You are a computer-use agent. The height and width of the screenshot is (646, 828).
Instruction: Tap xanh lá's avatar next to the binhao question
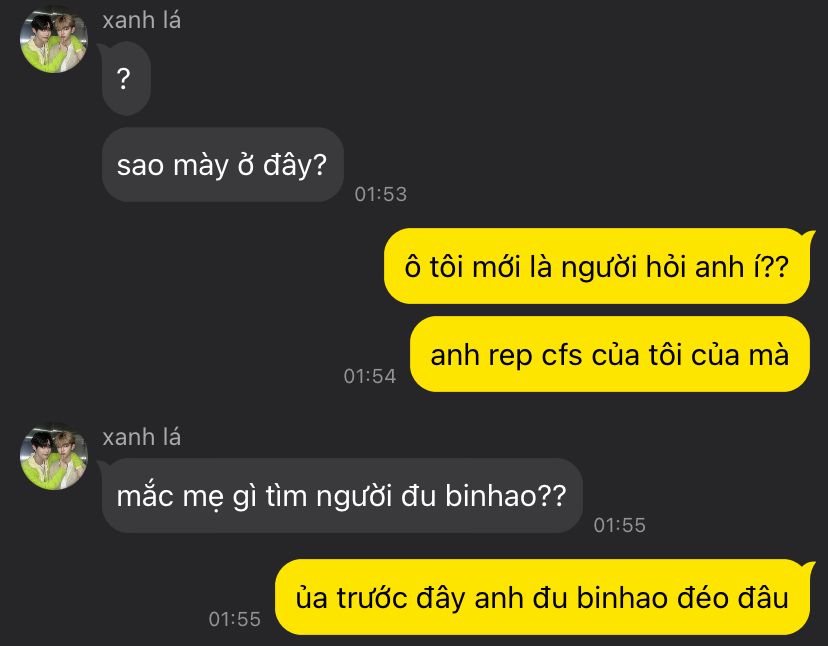tap(53, 457)
